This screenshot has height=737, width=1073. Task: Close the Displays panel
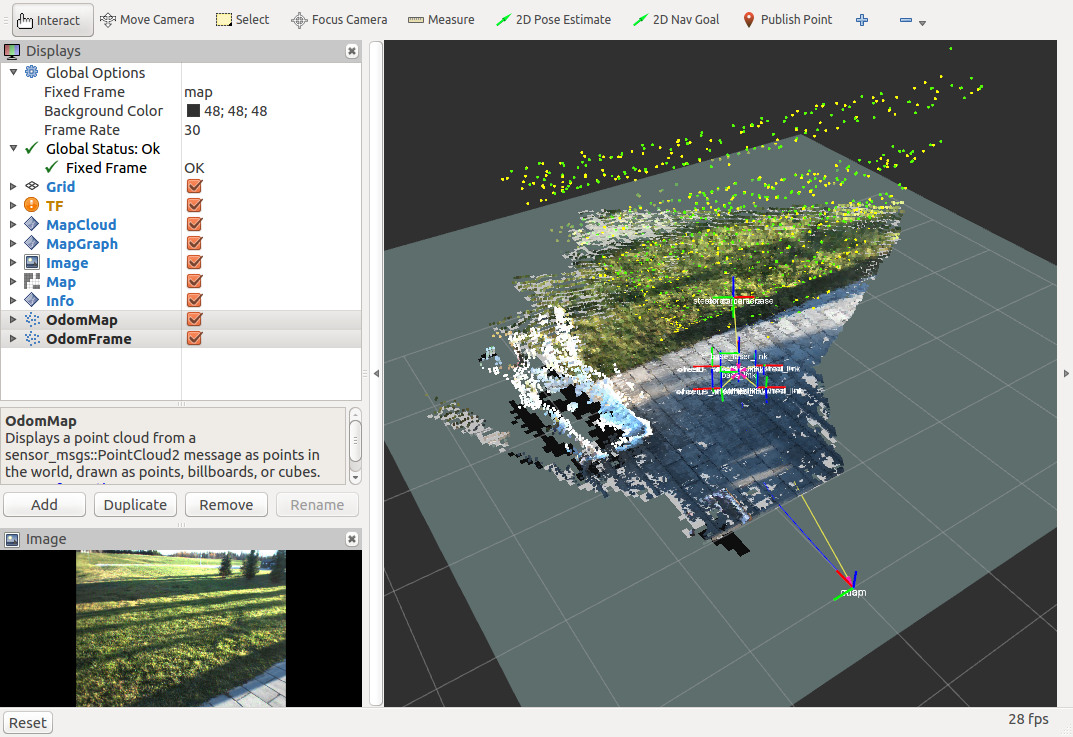pyautogui.click(x=352, y=51)
